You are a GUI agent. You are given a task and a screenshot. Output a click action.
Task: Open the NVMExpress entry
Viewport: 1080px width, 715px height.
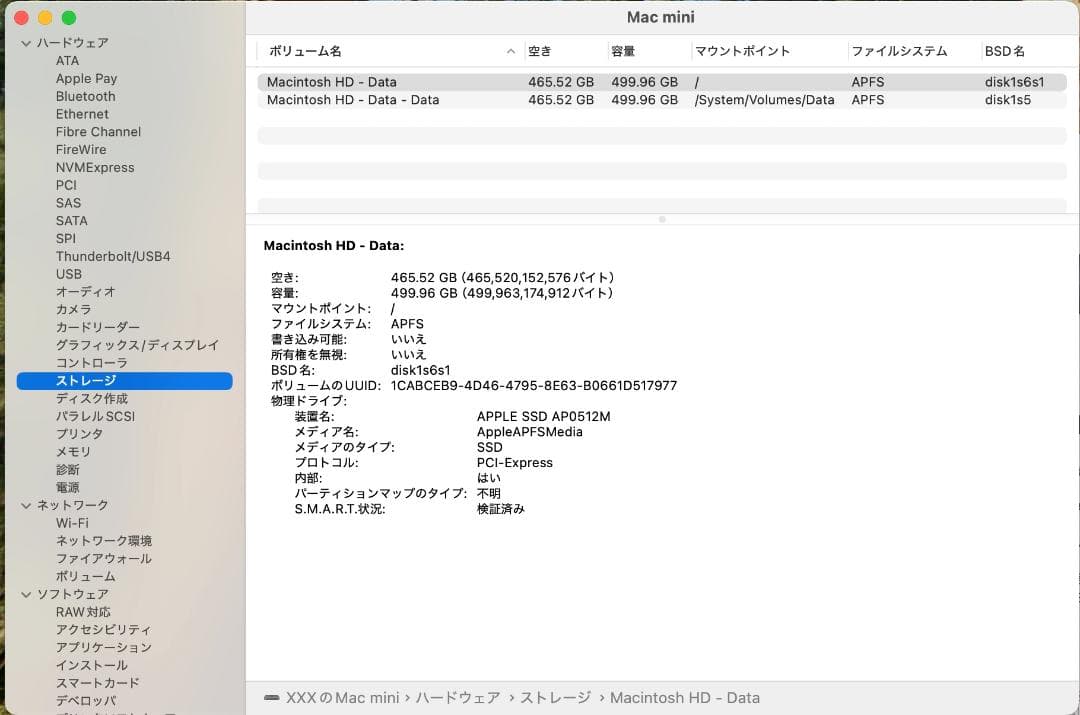(95, 167)
